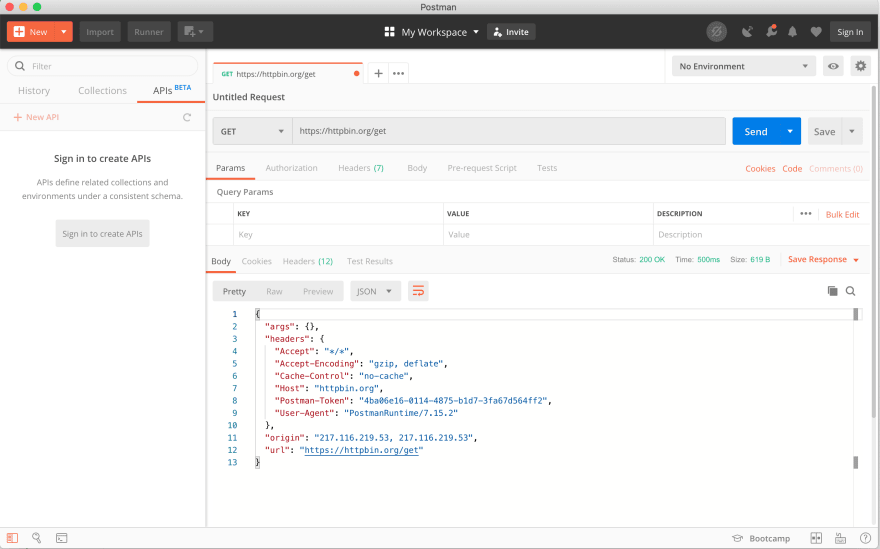
Task: Open the Test Results tab
Action: pos(369,261)
